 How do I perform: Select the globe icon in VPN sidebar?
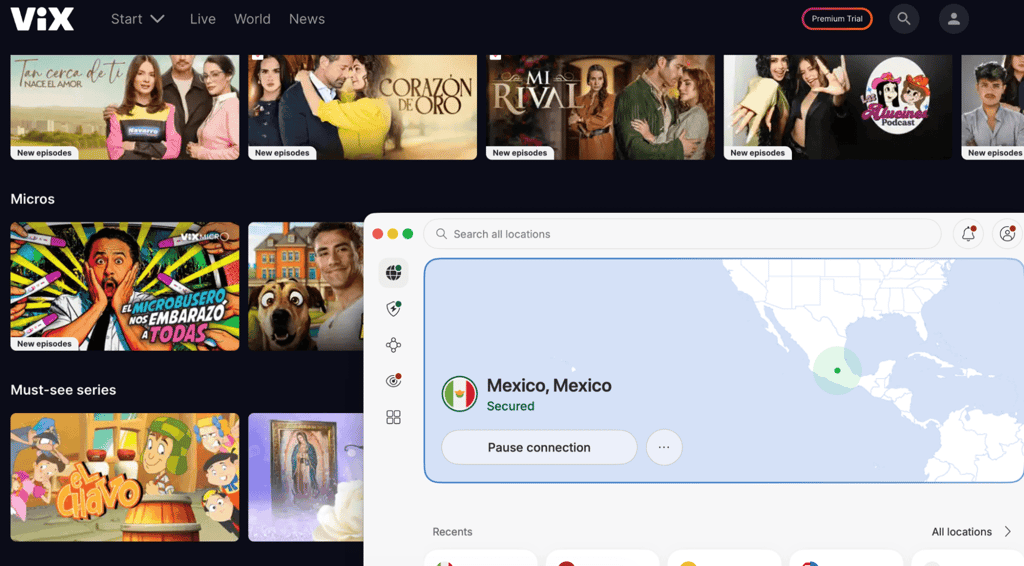click(x=393, y=272)
